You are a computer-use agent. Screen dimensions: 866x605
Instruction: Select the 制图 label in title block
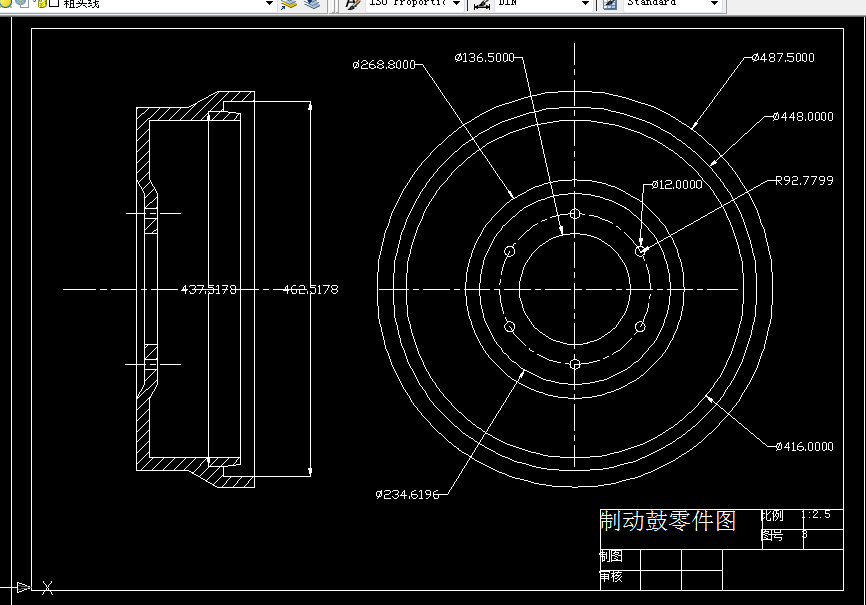pos(611,556)
